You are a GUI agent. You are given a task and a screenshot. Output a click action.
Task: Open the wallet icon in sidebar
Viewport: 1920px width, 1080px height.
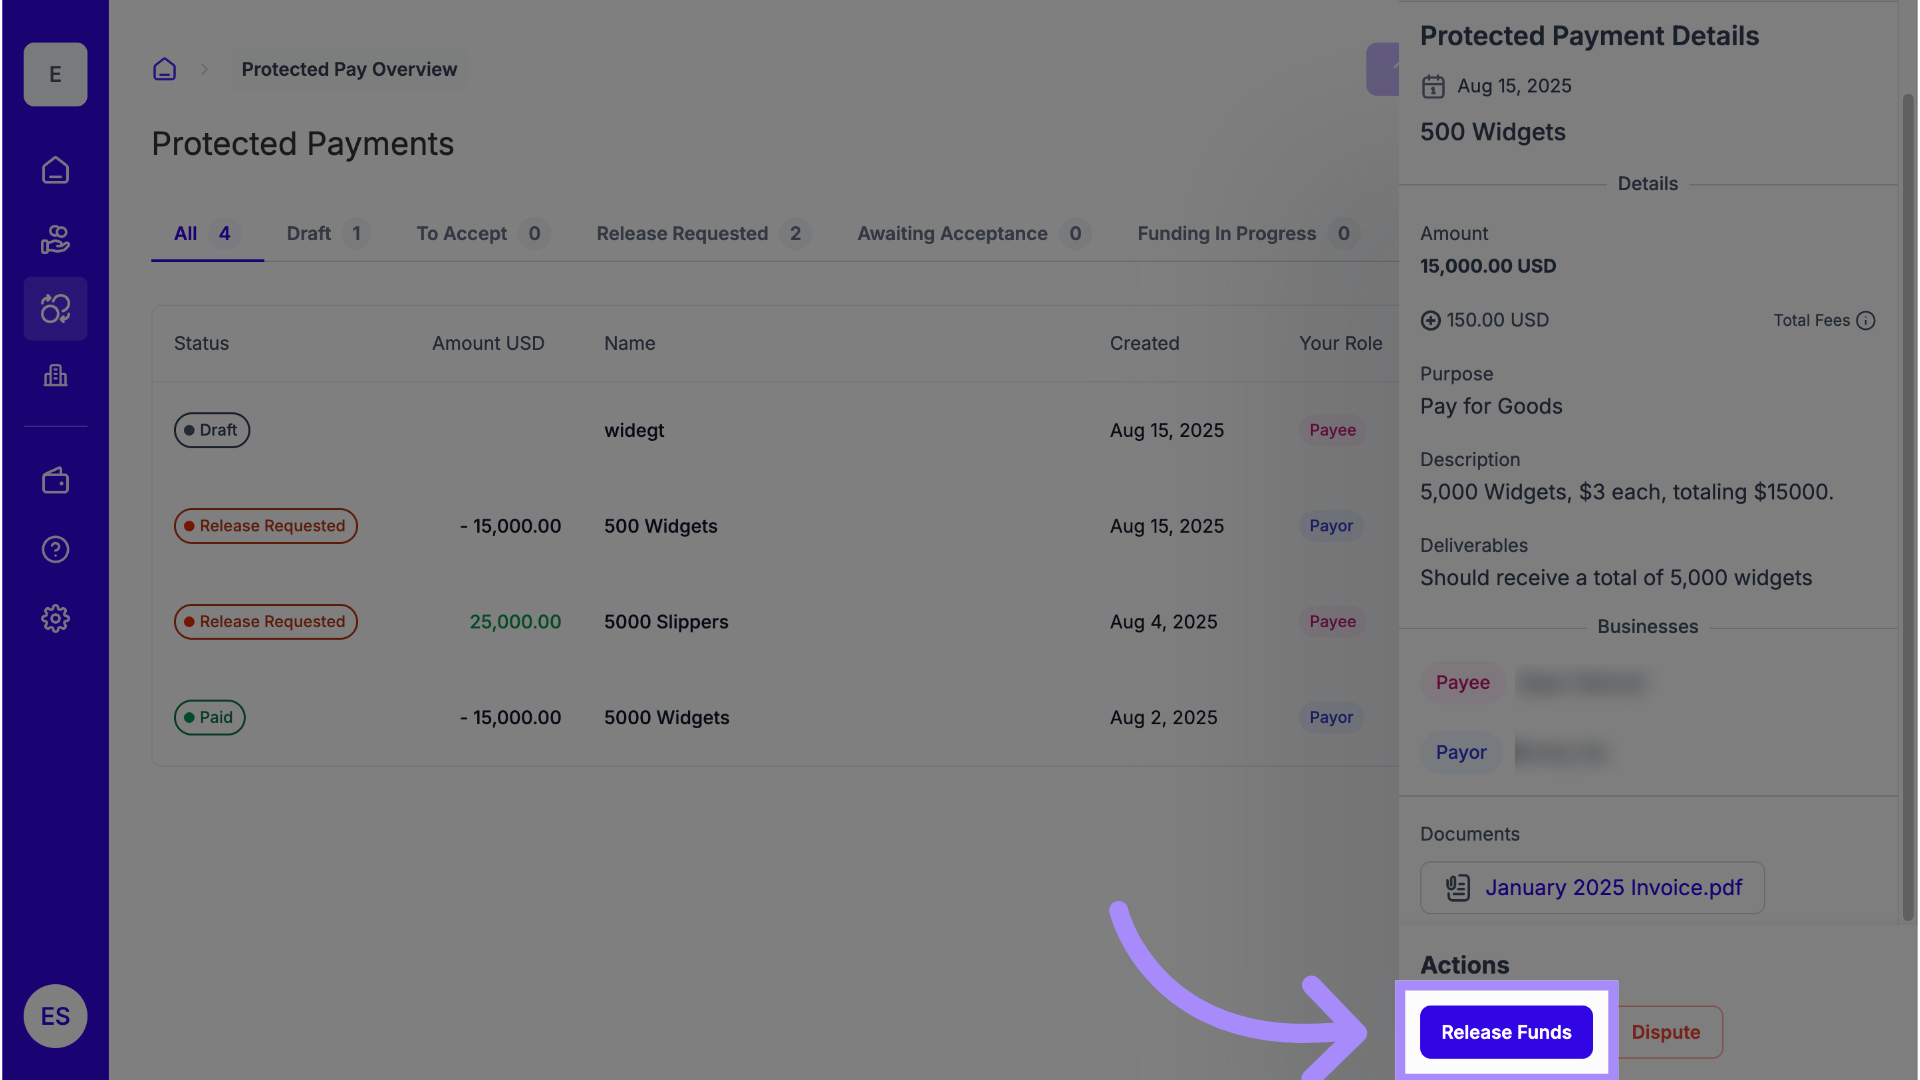pos(55,481)
